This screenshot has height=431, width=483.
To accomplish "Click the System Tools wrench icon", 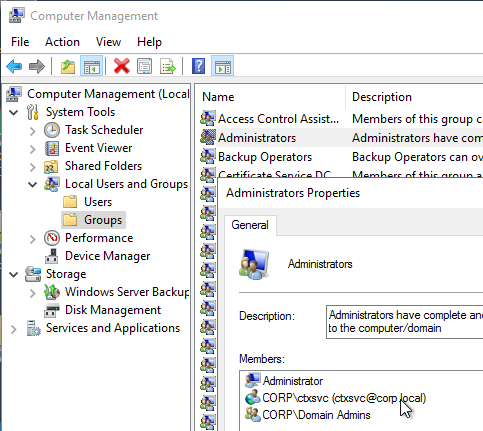I will click(33, 112).
